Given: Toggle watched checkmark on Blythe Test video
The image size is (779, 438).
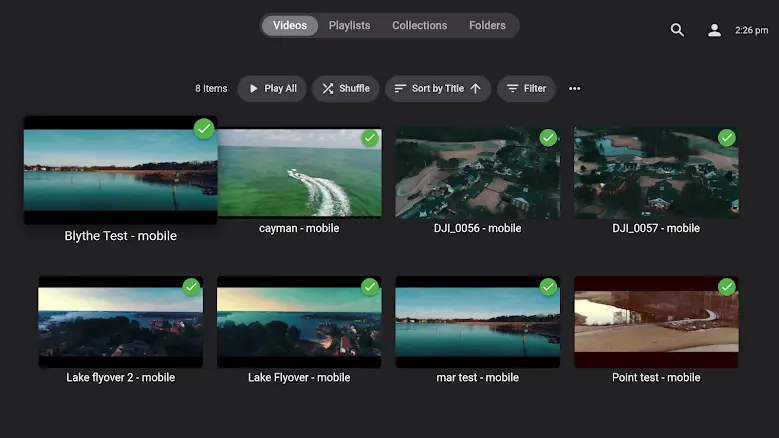Looking at the screenshot, I should tap(204, 128).
